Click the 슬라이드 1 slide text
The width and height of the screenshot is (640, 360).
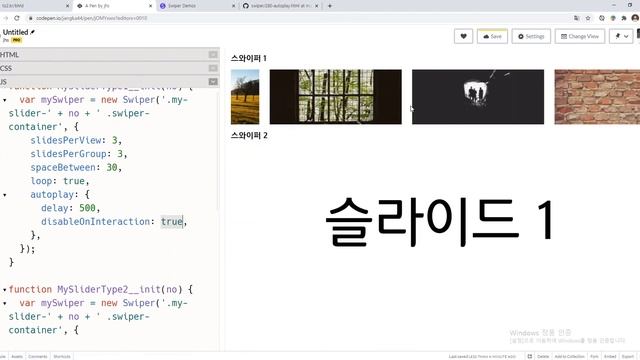(439, 222)
